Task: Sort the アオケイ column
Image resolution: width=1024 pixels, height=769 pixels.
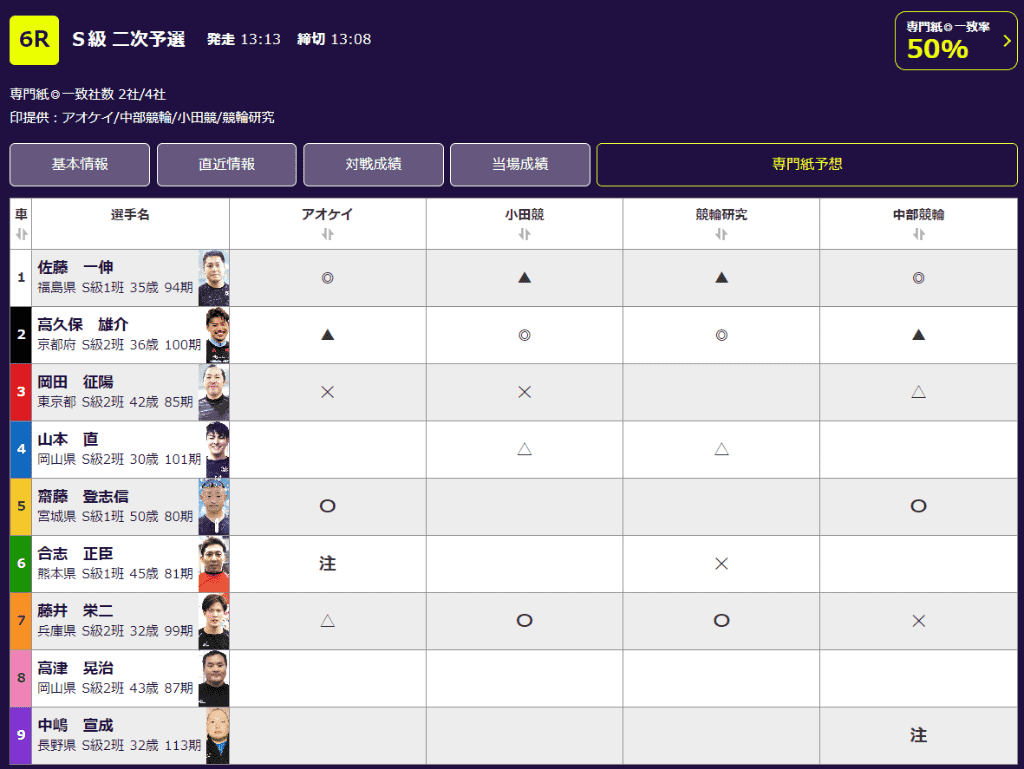Action: (x=327, y=234)
